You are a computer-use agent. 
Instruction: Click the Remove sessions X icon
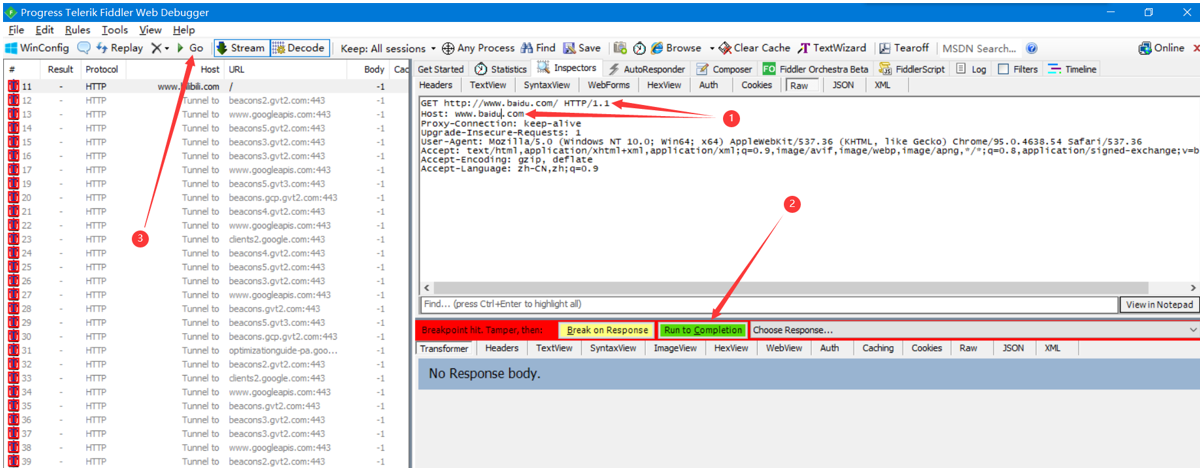point(156,48)
